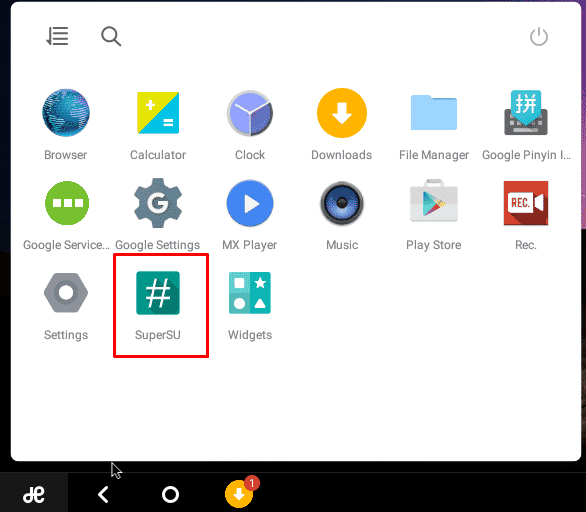This screenshot has height=512, width=586.
Task: Launch File Manager
Action: [434, 112]
